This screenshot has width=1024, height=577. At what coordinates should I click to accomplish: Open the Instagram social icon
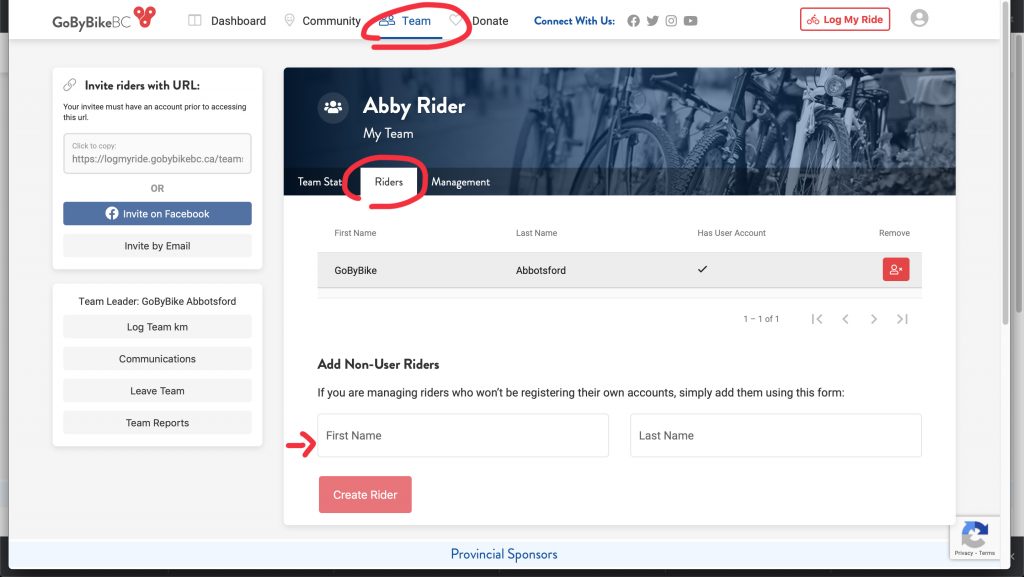(671, 21)
